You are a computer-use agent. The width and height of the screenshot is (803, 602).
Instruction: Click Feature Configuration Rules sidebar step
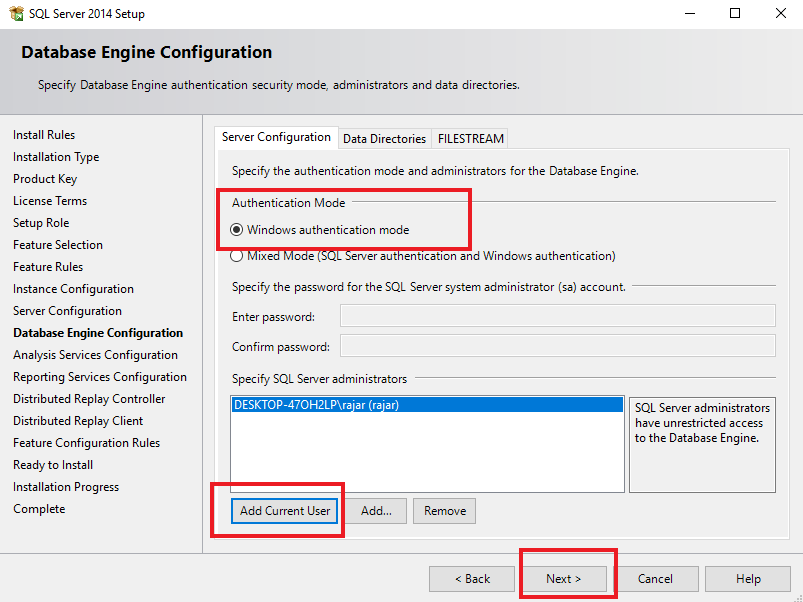tap(87, 443)
